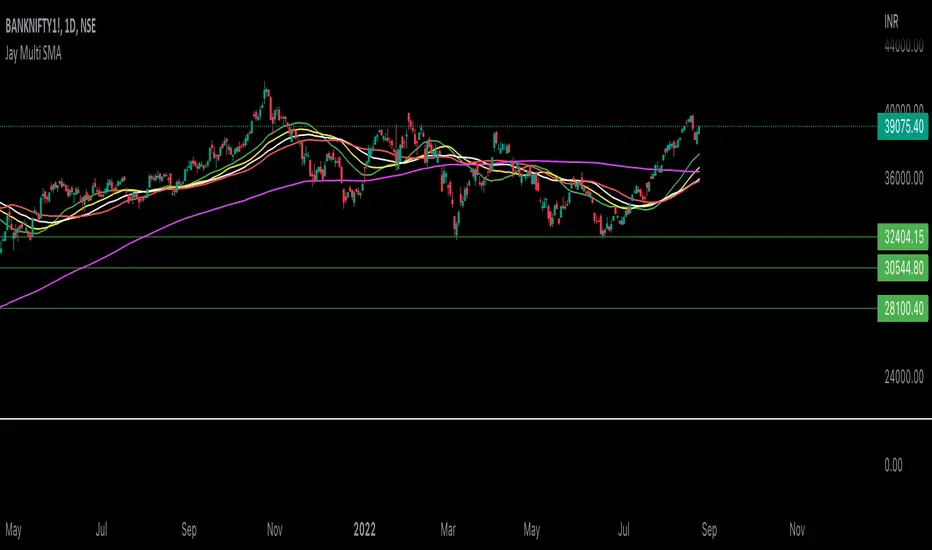Click the 24000.00 price axis value

[x=904, y=377]
